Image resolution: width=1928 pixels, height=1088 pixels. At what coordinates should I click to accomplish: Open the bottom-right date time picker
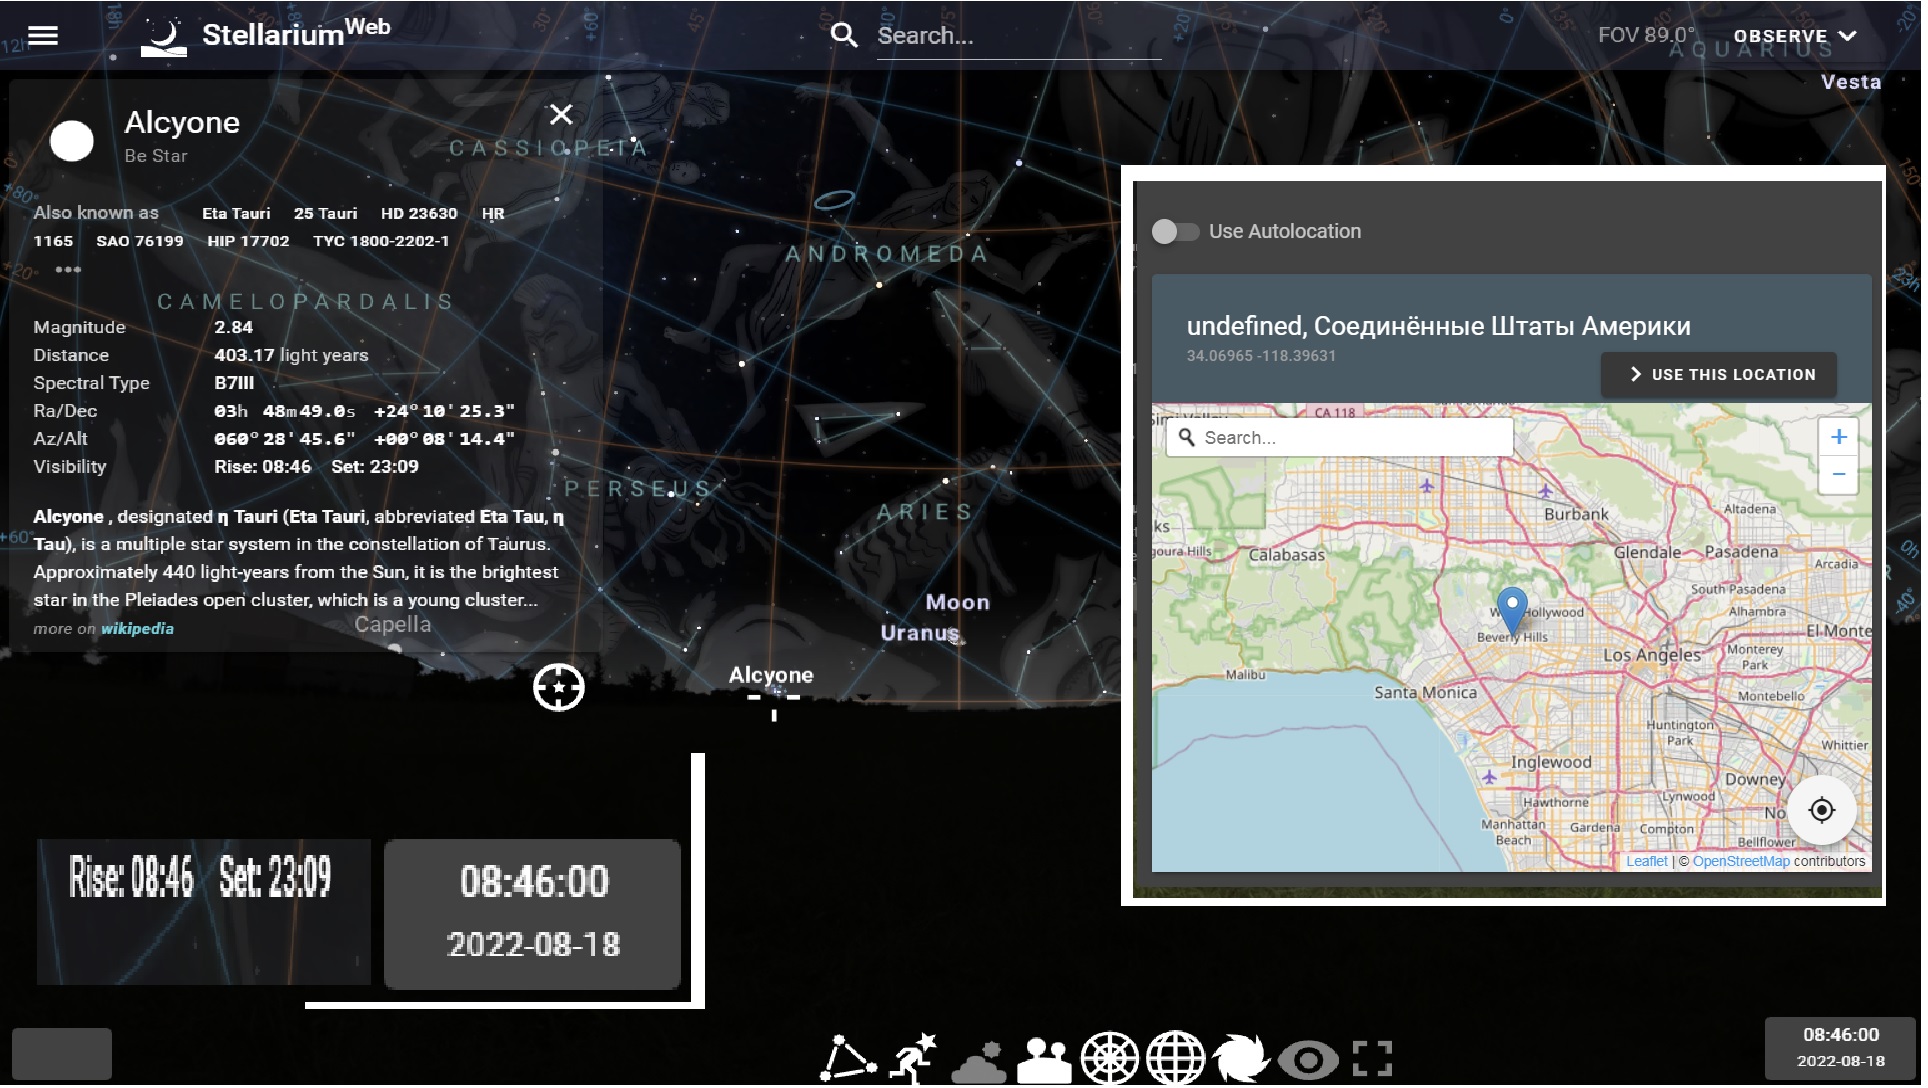[1840, 1048]
